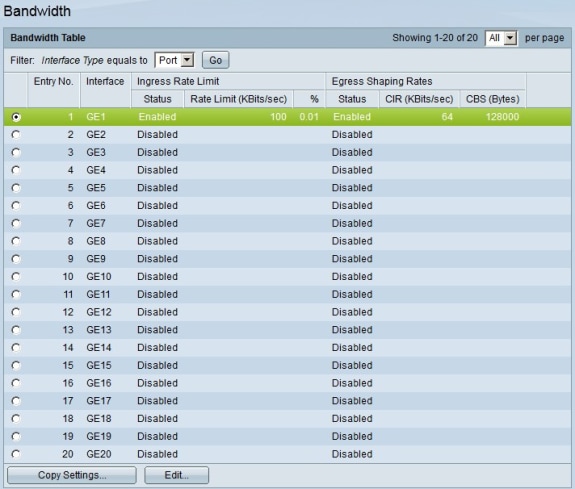Click the Entry No. column header
Screen dimensions: 575x489
(54, 81)
